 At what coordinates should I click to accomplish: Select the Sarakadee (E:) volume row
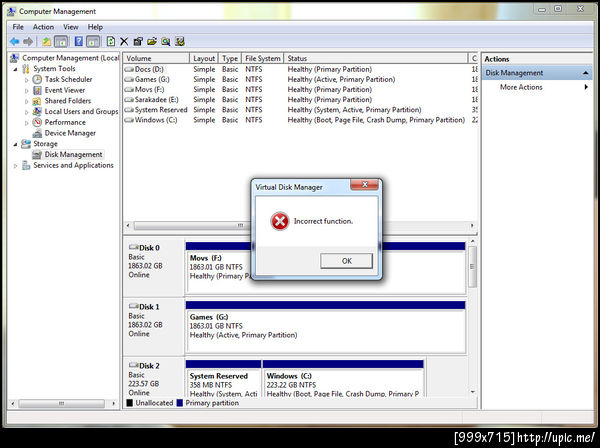pyautogui.click(x=300, y=99)
